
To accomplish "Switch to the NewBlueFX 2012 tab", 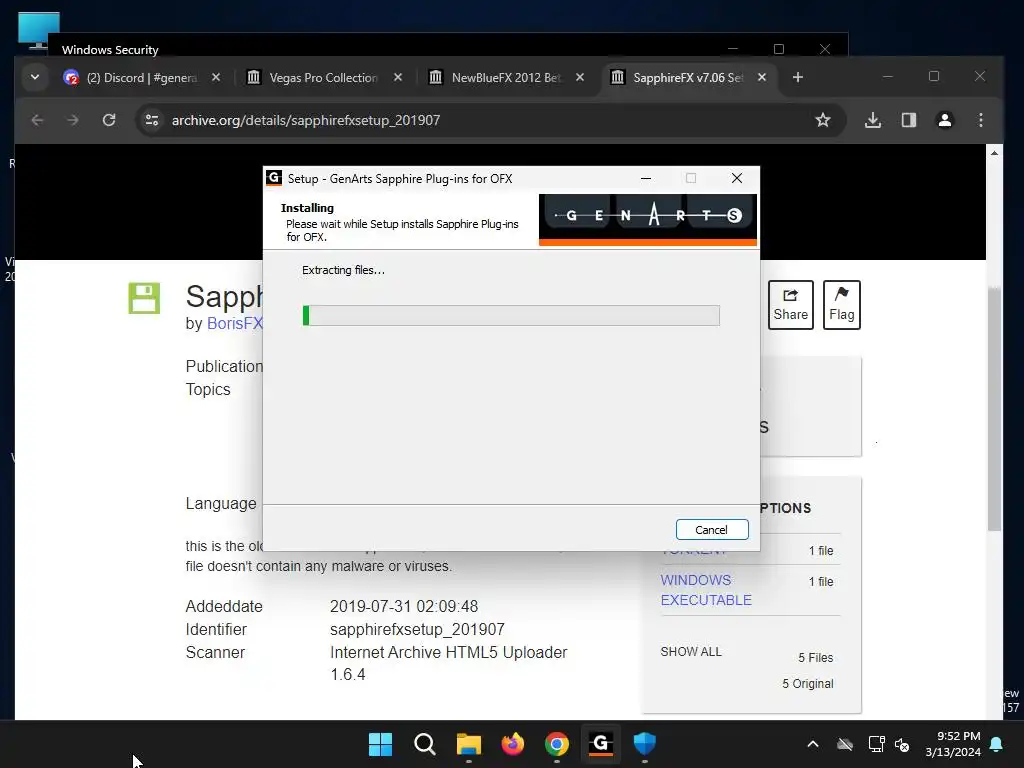I will click(x=505, y=78).
